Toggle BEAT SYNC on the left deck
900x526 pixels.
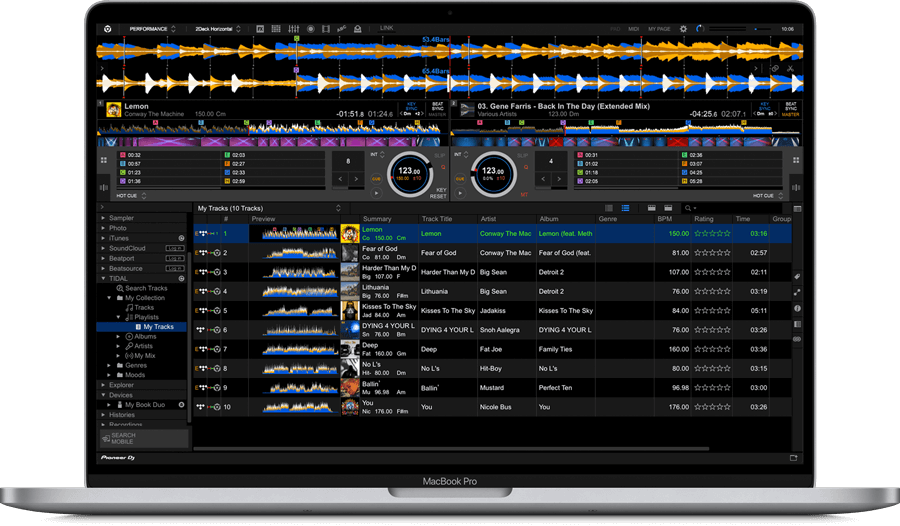[437, 108]
